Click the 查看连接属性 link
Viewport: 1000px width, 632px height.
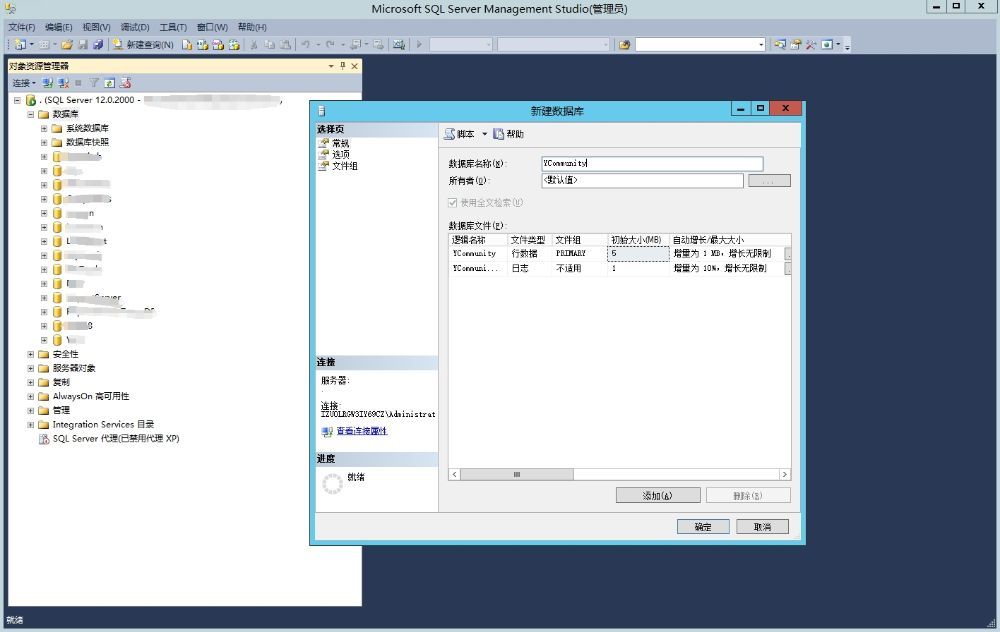pos(362,431)
